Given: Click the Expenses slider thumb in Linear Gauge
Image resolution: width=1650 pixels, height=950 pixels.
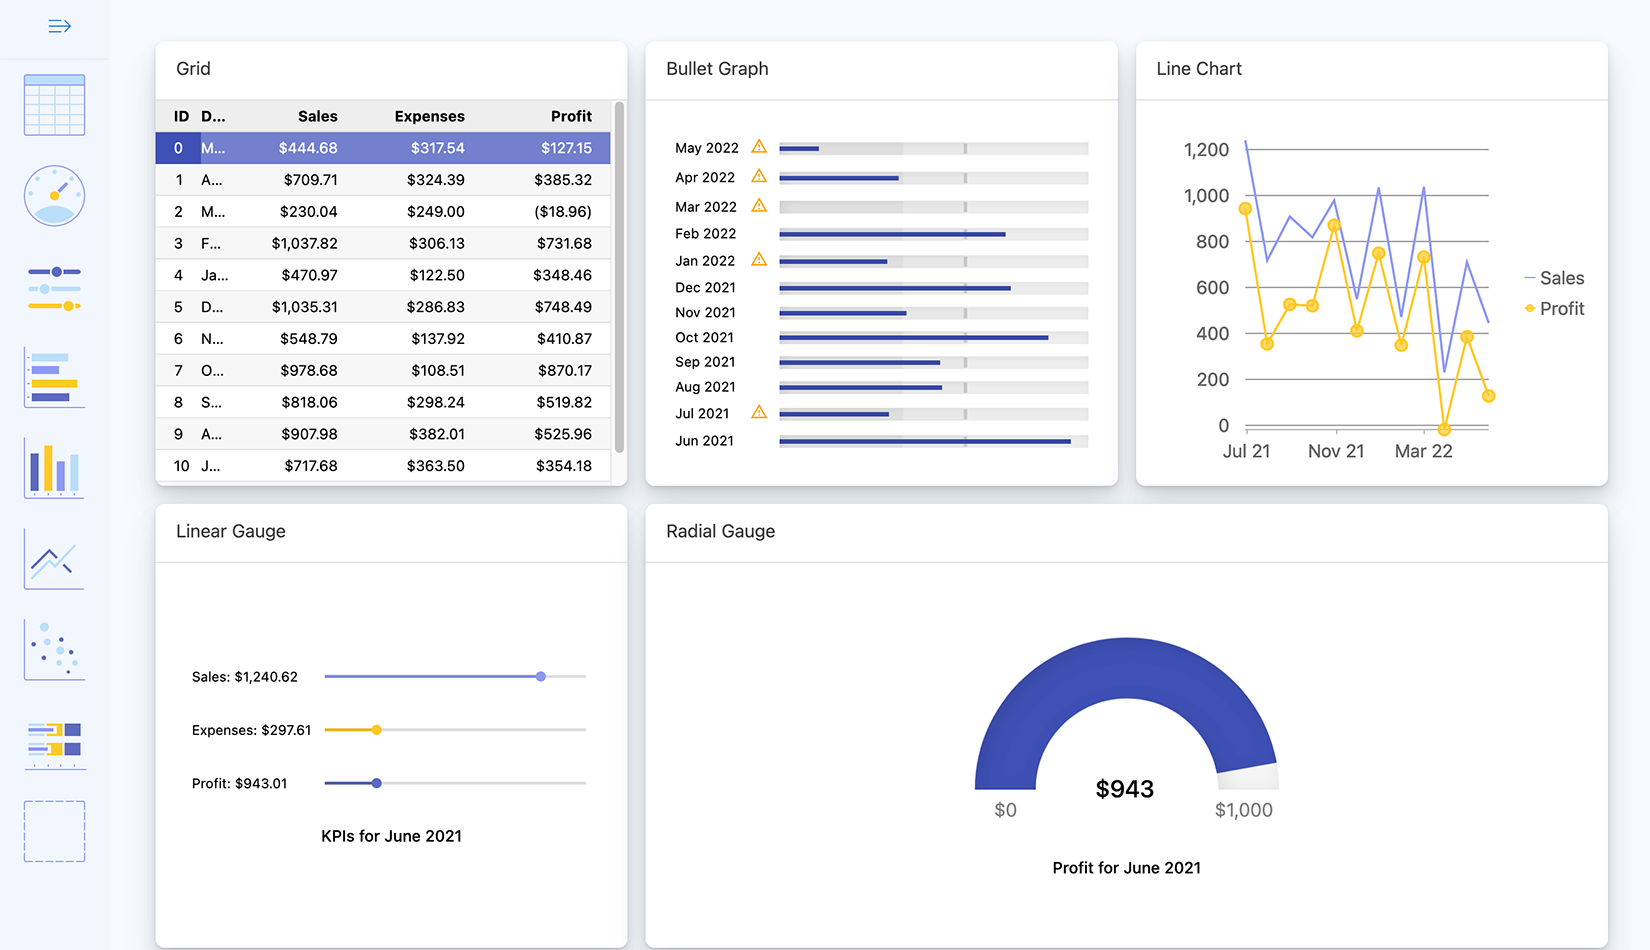Looking at the screenshot, I should pos(376,730).
